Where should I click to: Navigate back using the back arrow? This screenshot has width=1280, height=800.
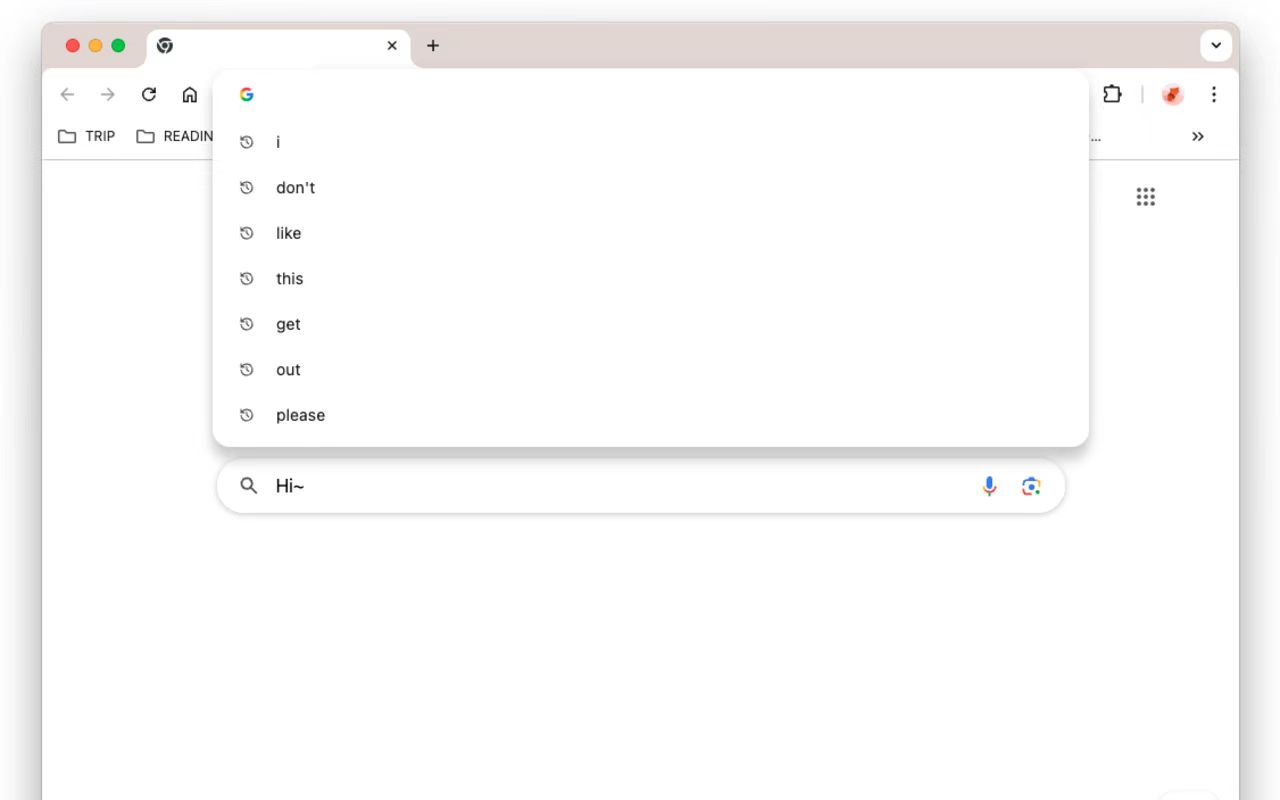(67, 94)
